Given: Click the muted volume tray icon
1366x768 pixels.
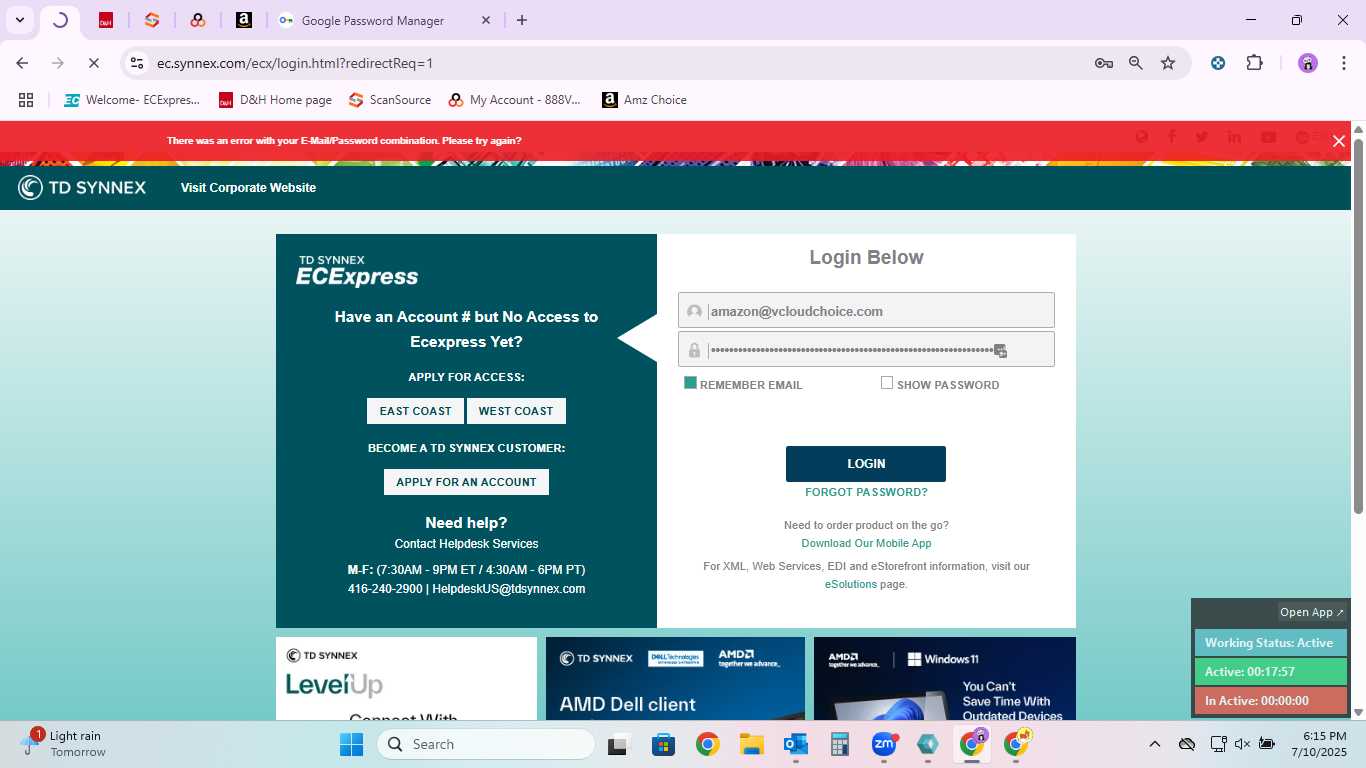Looking at the screenshot, I should (1243, 744).
